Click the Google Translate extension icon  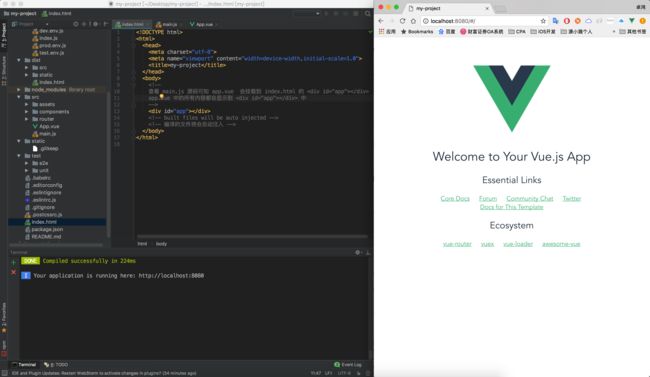point(555,21)
